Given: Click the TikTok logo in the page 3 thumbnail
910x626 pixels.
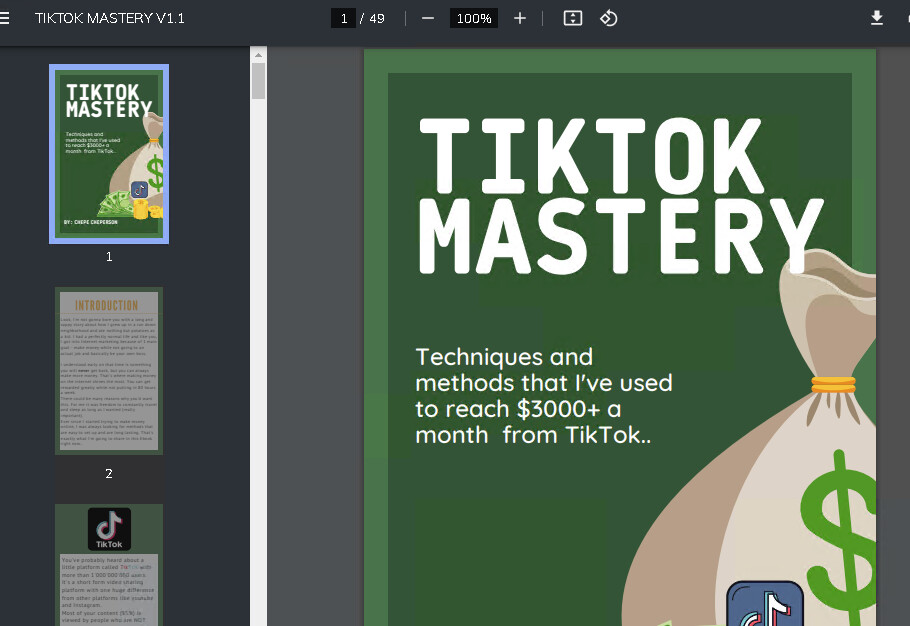Looking at the screenshot, I should coord(109,529).
